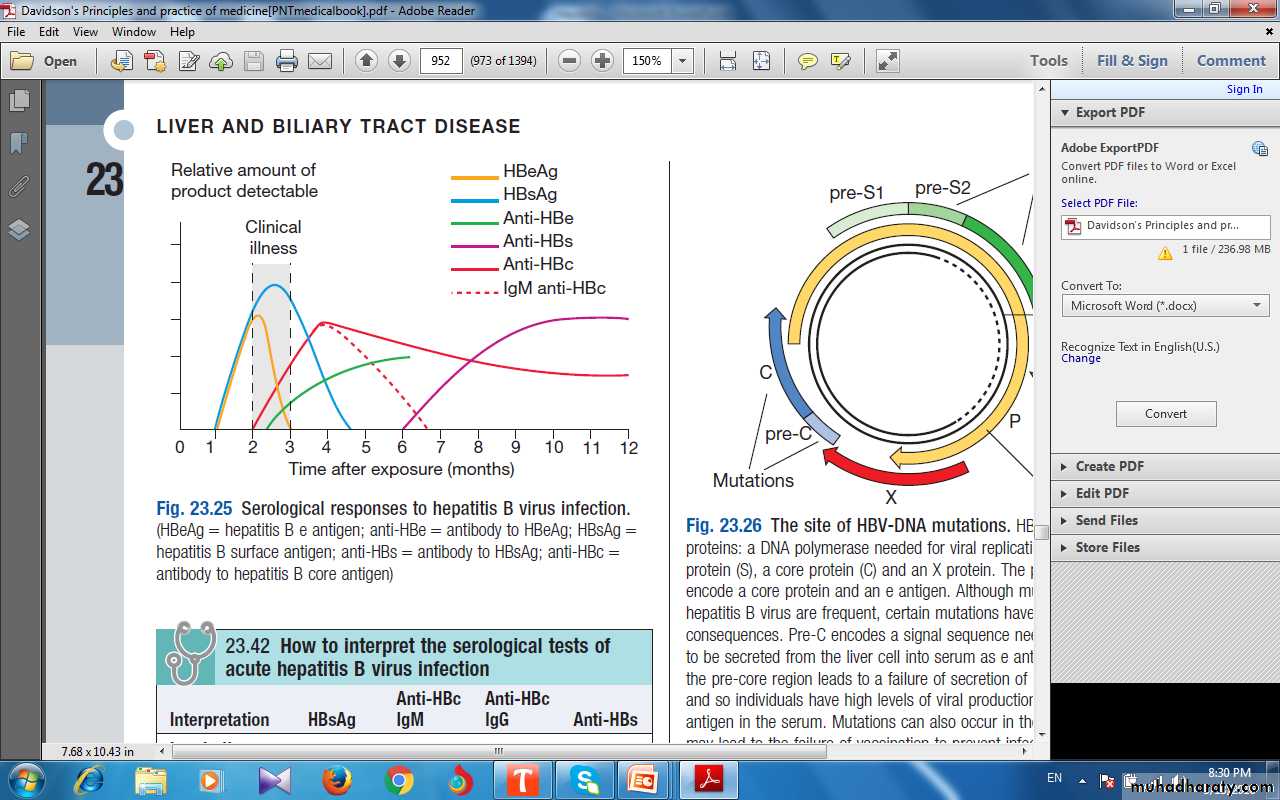The width and height of the screenshot is (1280, 800).
Task: Open the View menu
Action: point(85,31)
